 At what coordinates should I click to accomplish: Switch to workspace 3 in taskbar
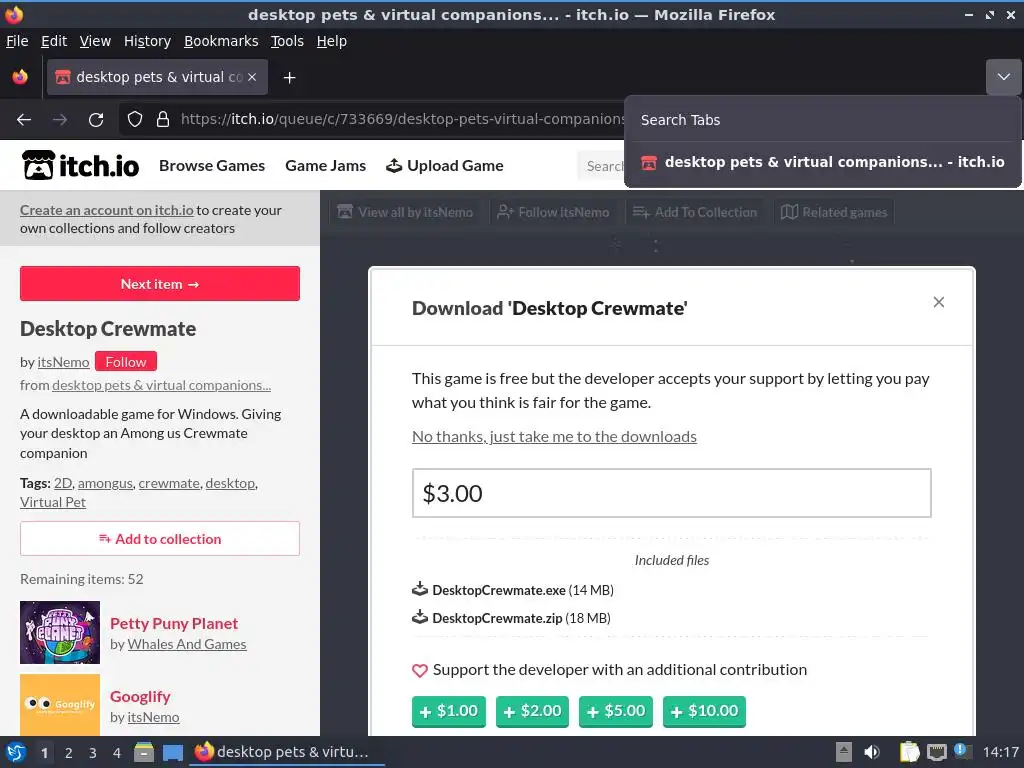click(93, 753)
